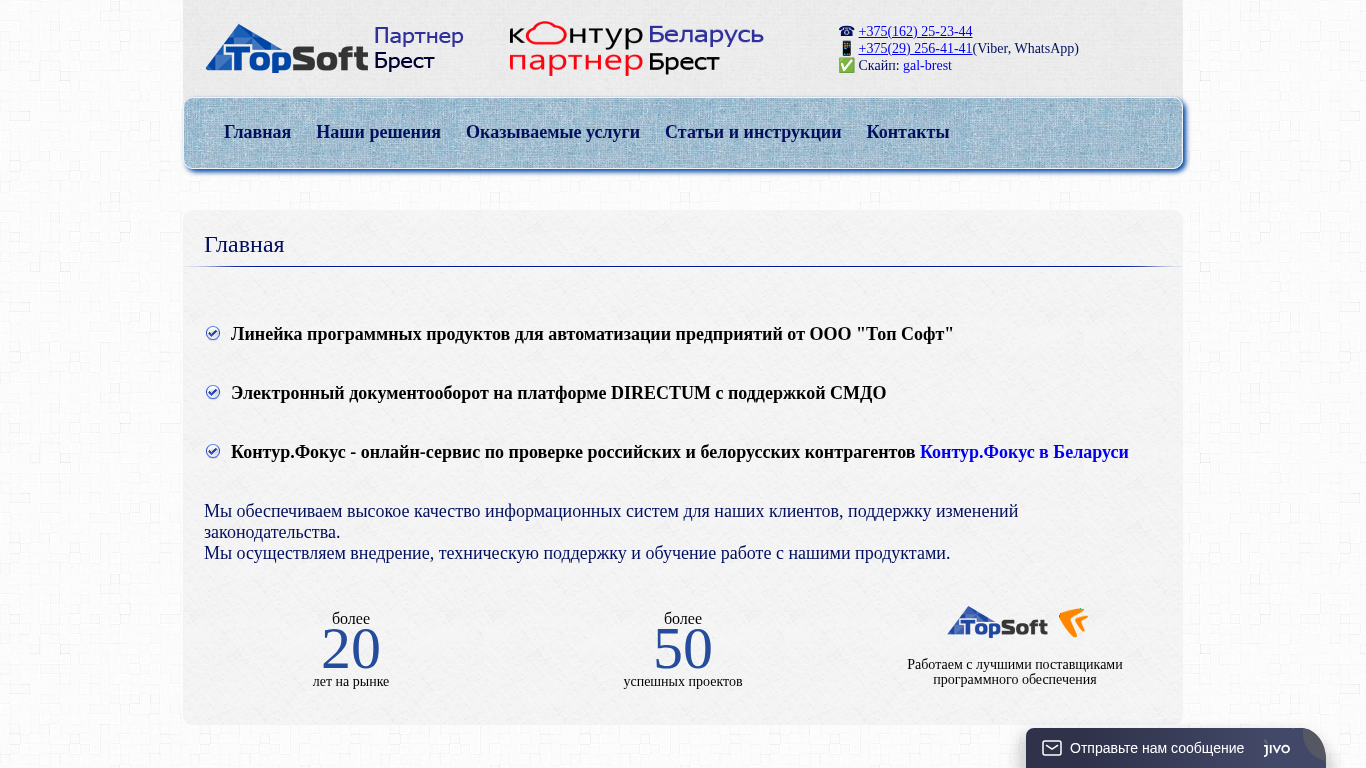This screenshot has height=768, width=1366.
Task: Click the Мы осуществляем внедрение sentence
Action: pos(577,553)
